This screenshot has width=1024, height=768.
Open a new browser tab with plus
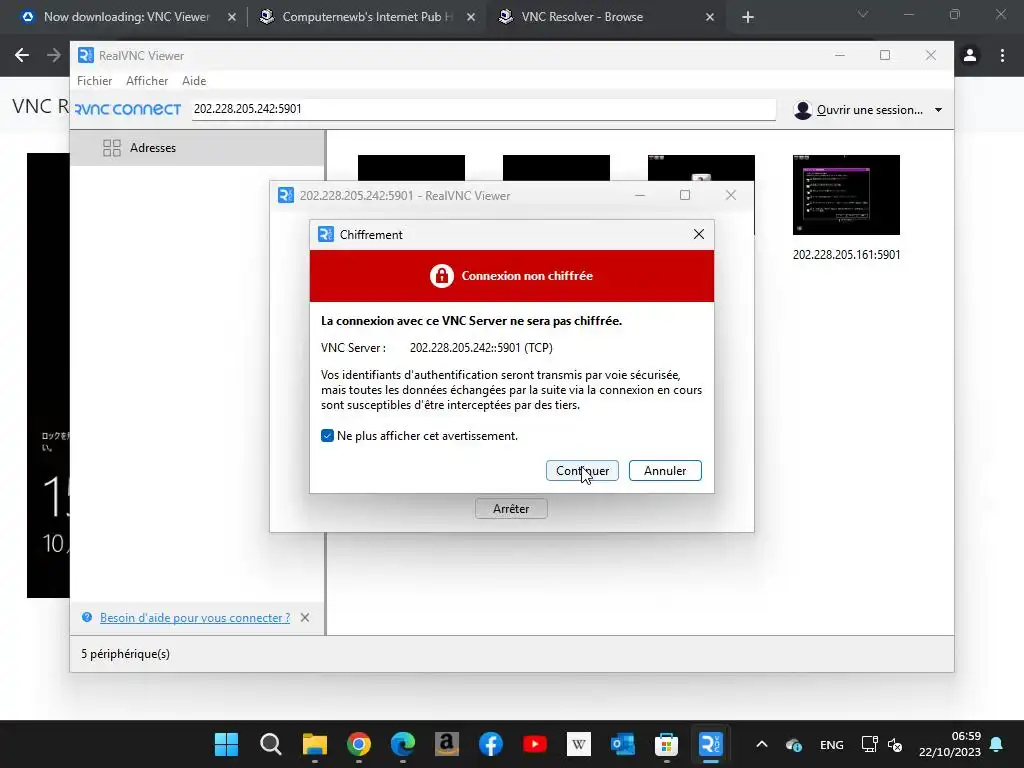[x=748, y=17]
